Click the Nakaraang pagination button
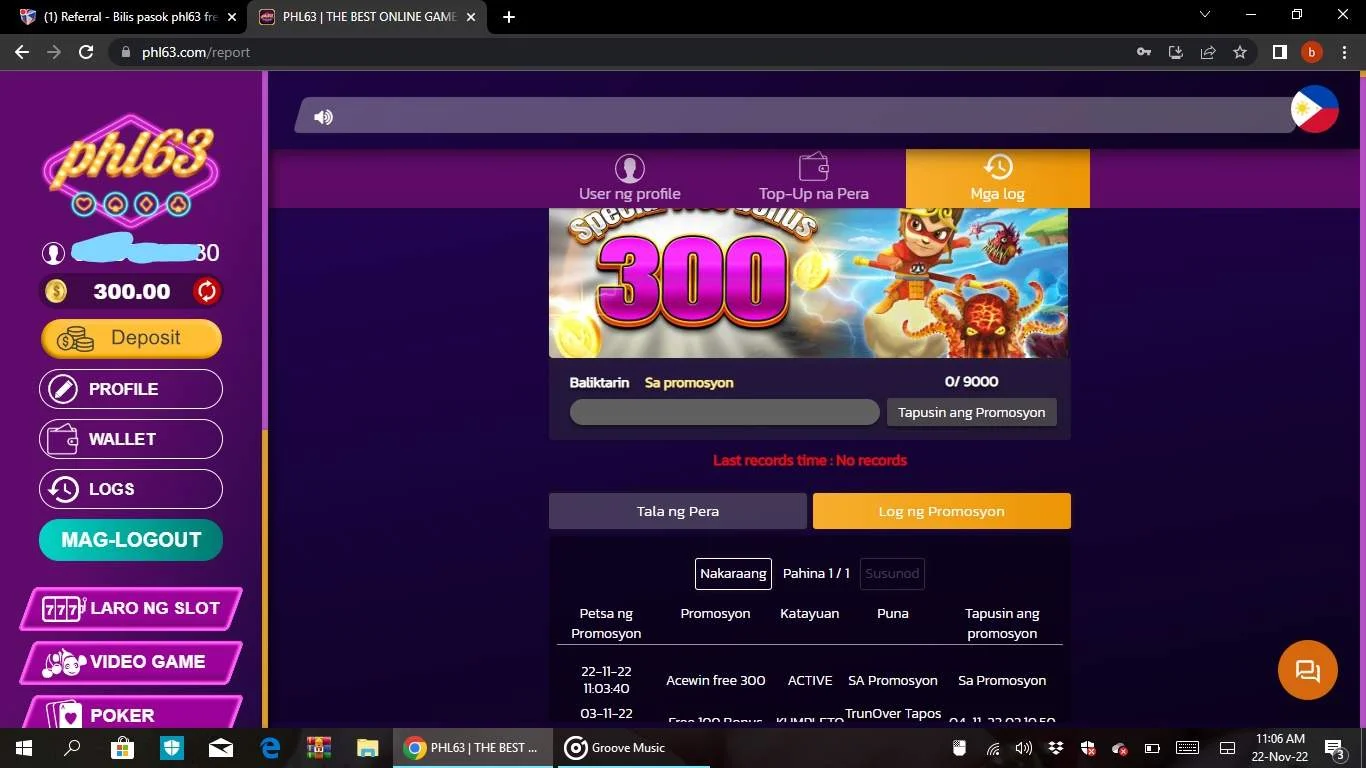The image size is (1366, 768). click(733, 574)
